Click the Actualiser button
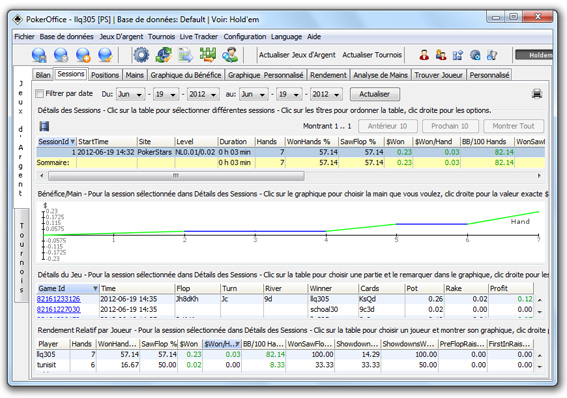The width and height of the screenshot is (567, 398). pyautogui.click(x=375, y=94)
